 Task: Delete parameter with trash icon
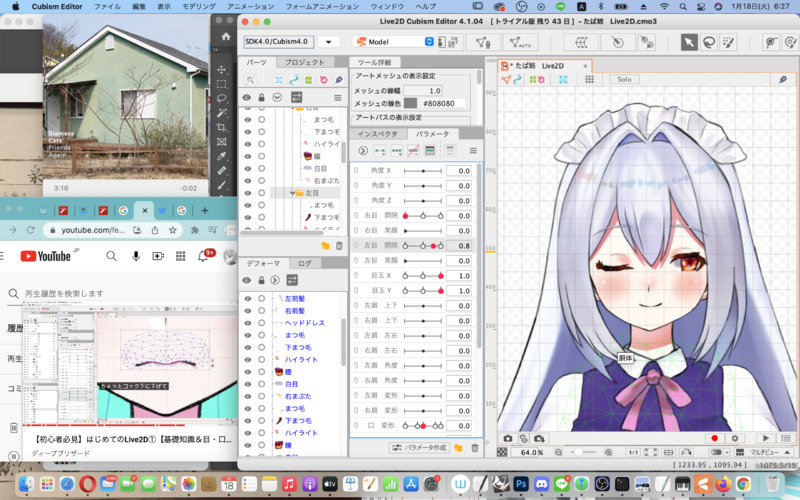[474, 447]
